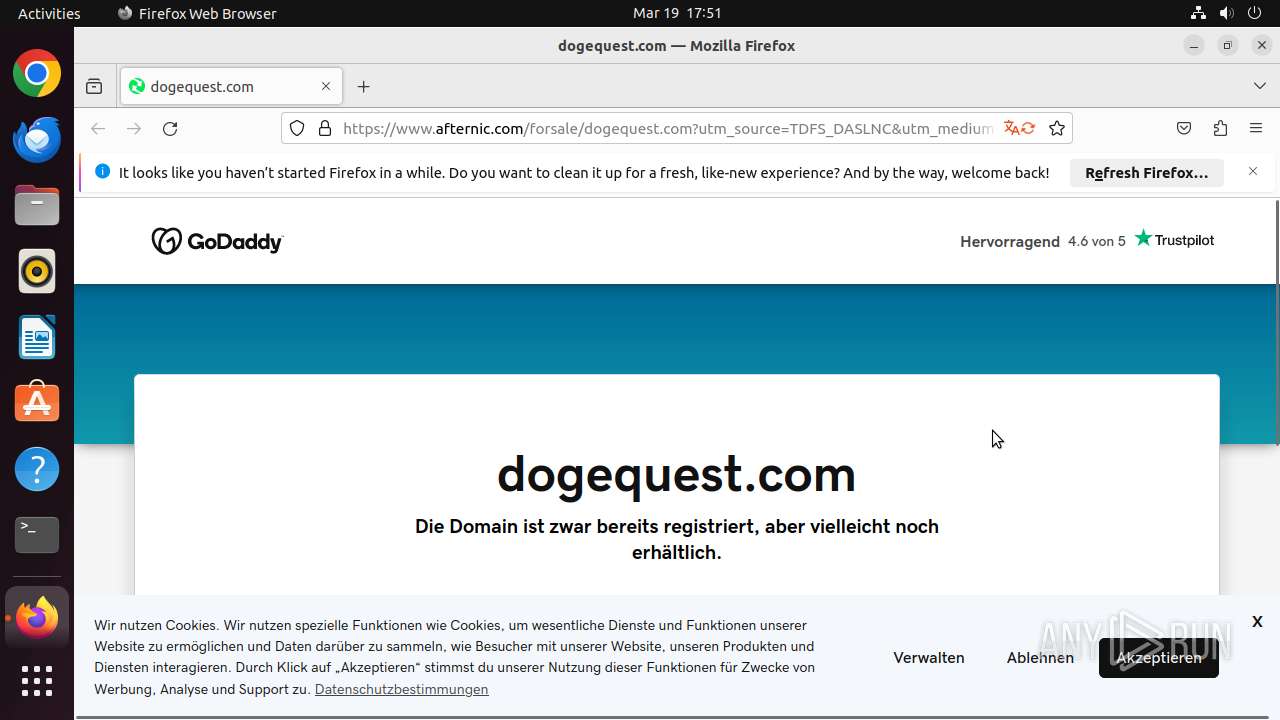Click the volume icon in top bar
Viewport: 1280px width, 720px height.
1229,13
